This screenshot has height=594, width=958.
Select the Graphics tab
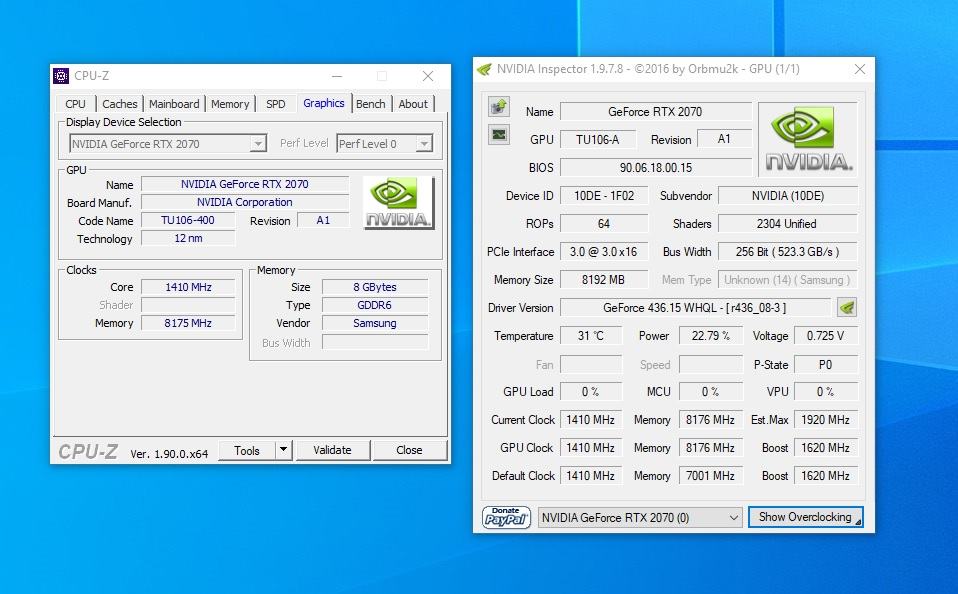point(324,103)
